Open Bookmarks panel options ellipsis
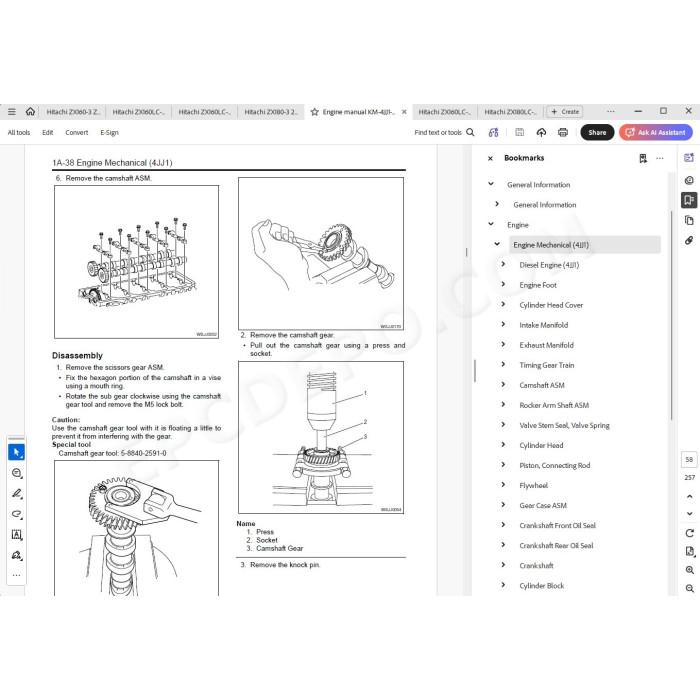The width and height of the screenshot is (700, 700). click(660, 158)
